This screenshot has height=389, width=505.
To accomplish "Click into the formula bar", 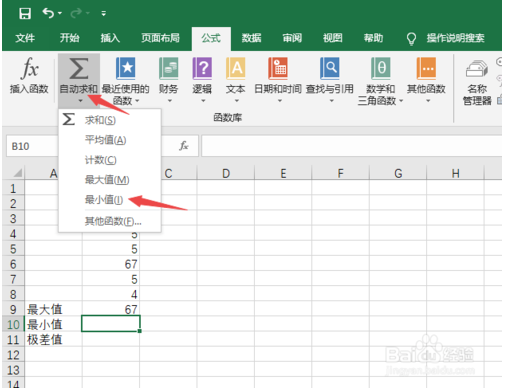I will pos(352,146).
